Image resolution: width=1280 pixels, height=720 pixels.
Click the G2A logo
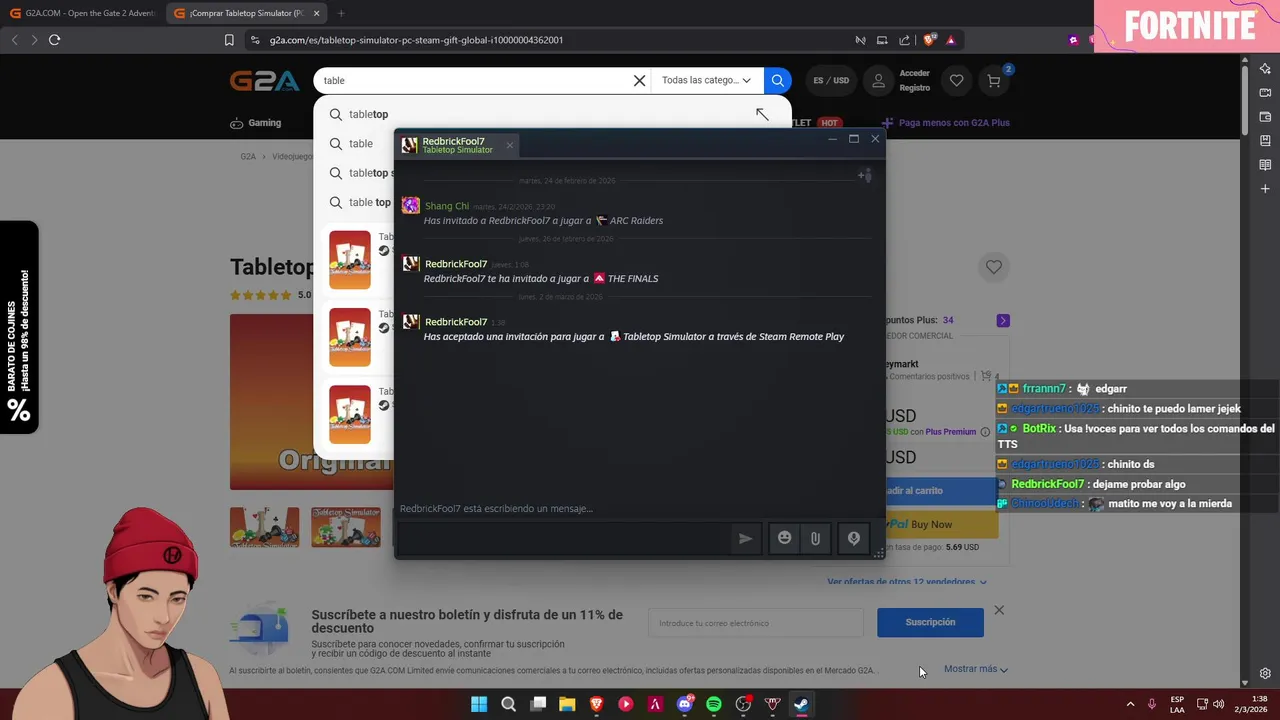click(265, 81)
